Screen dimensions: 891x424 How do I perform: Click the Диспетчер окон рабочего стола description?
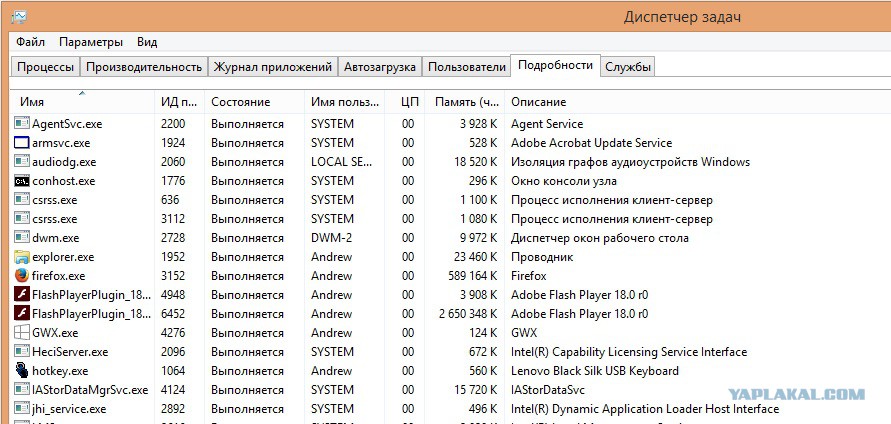pos(599,238)
